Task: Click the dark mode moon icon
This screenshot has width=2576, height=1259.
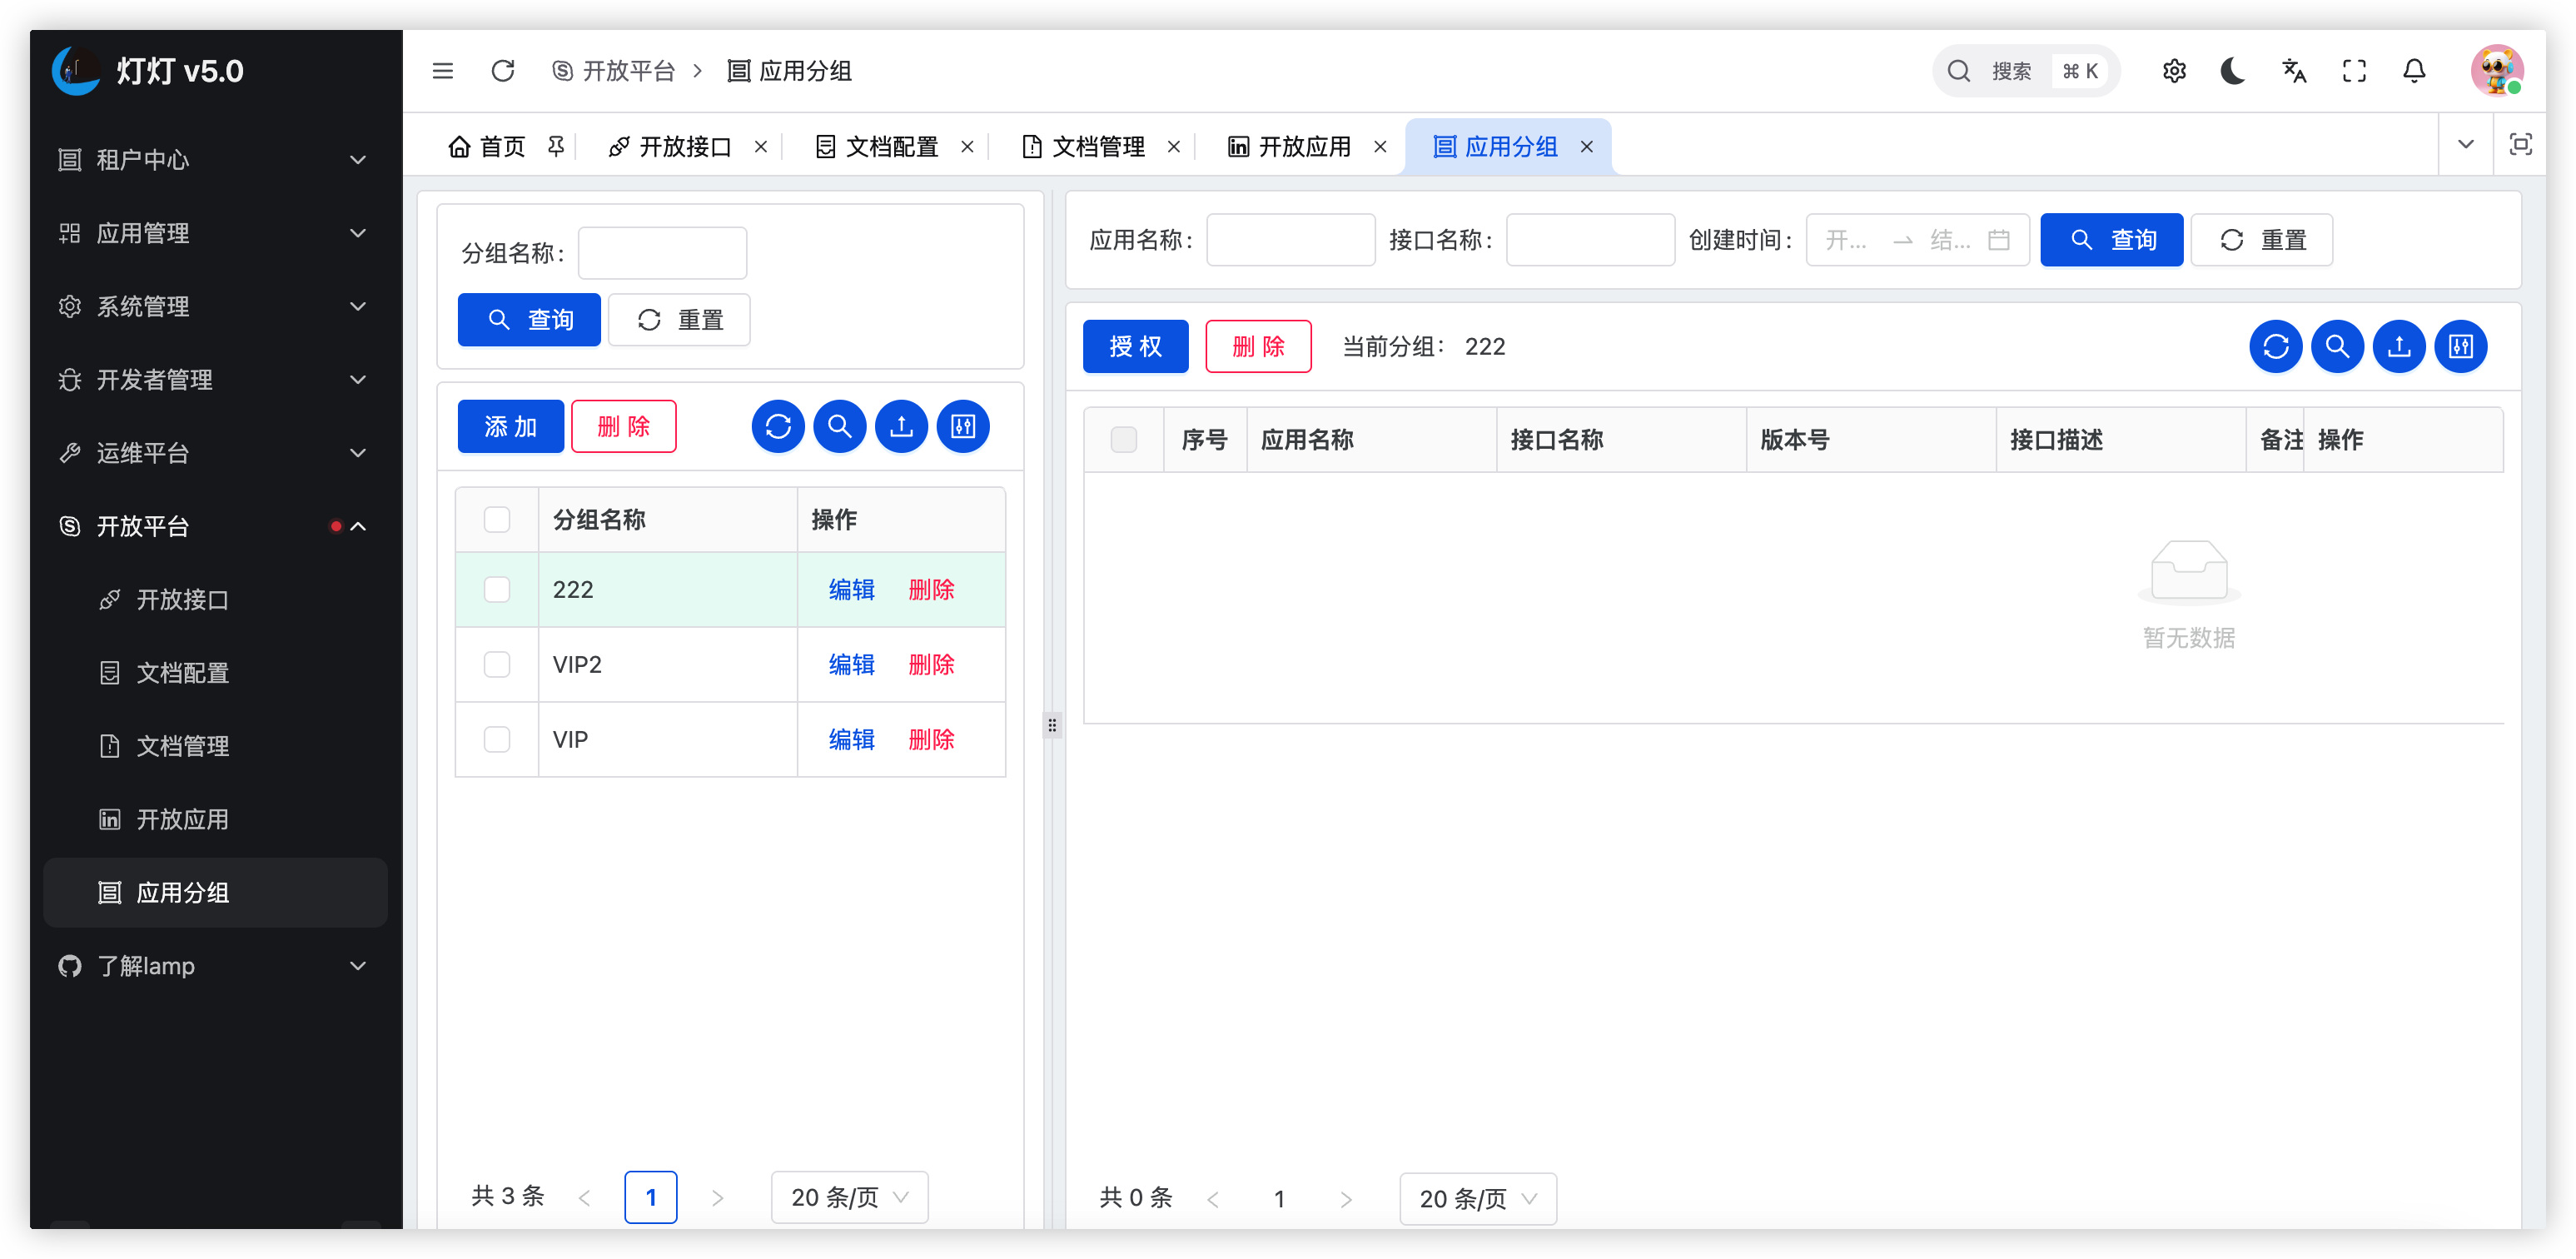Action: click(x=2233, y=71)
